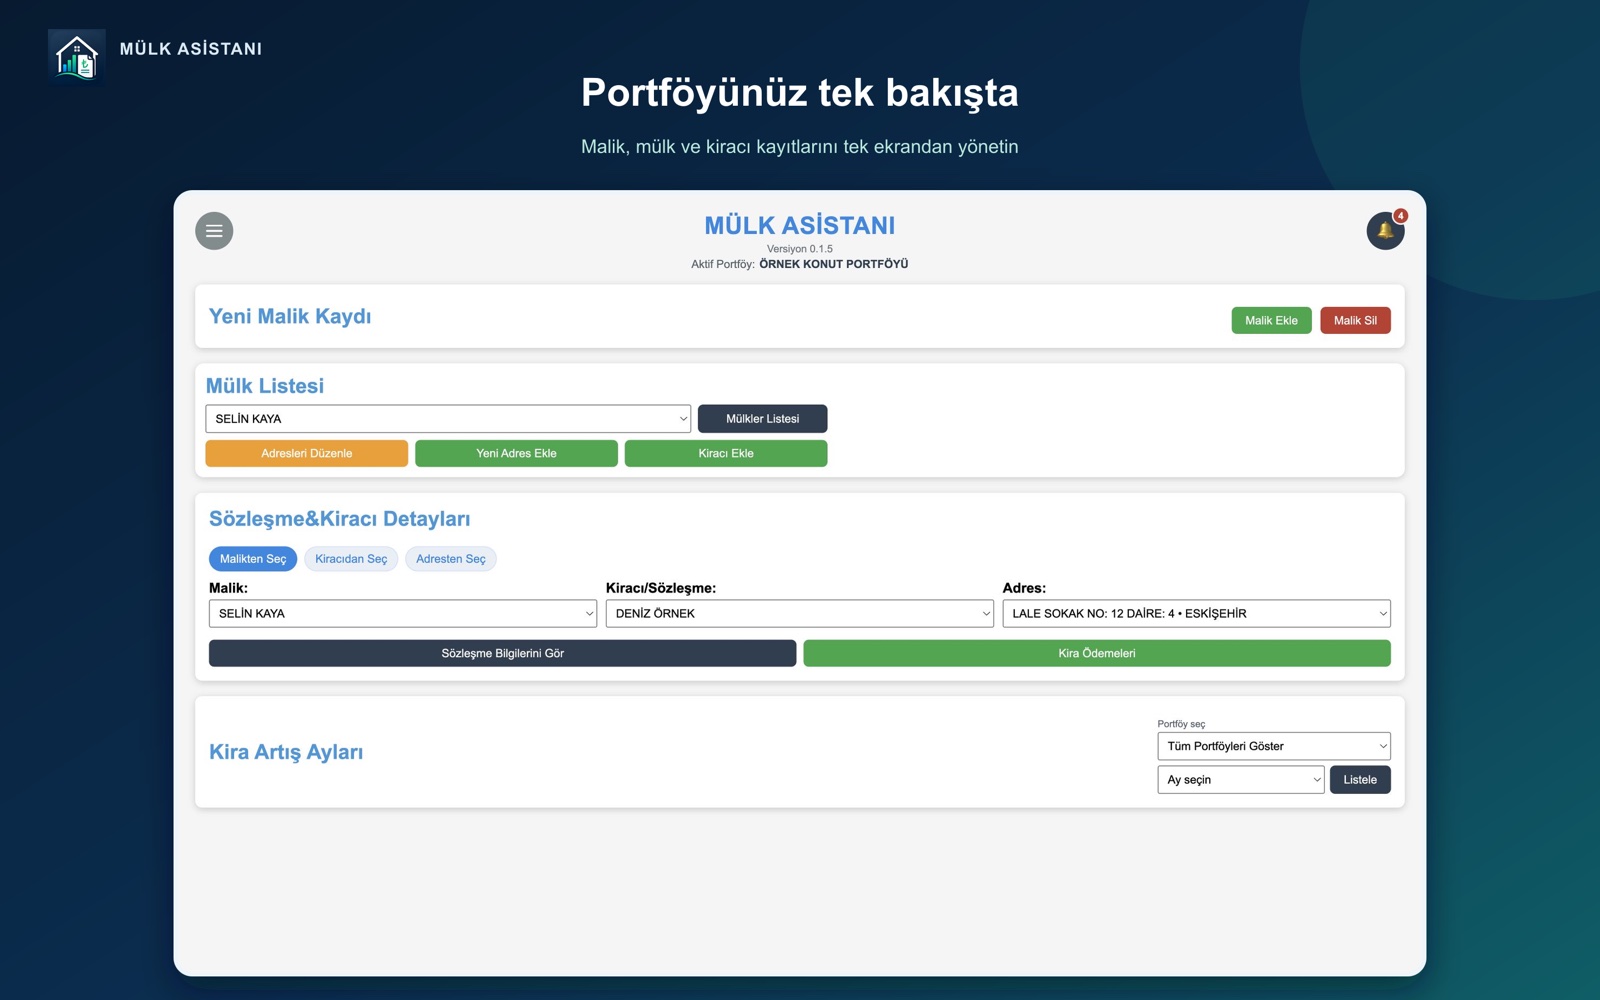Click the ÖRNEK KONUT PORTFÖYÜ text
The width and height of the screenshot is (1600, 1000).
[x=834, y=264]
